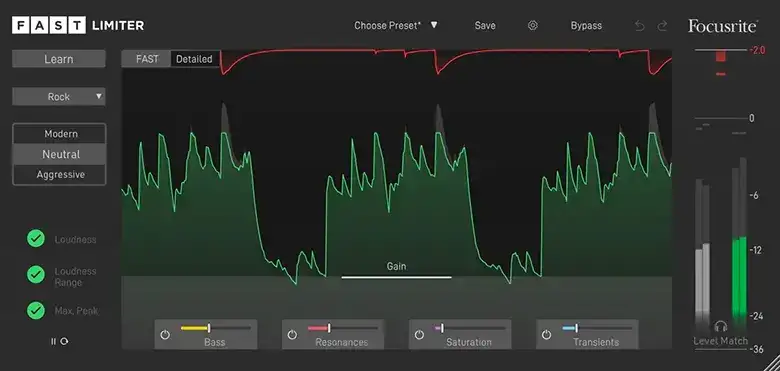Toggle the Saturation power button
The height and width of the screenshot is (371, 780).
click(419, 335)
